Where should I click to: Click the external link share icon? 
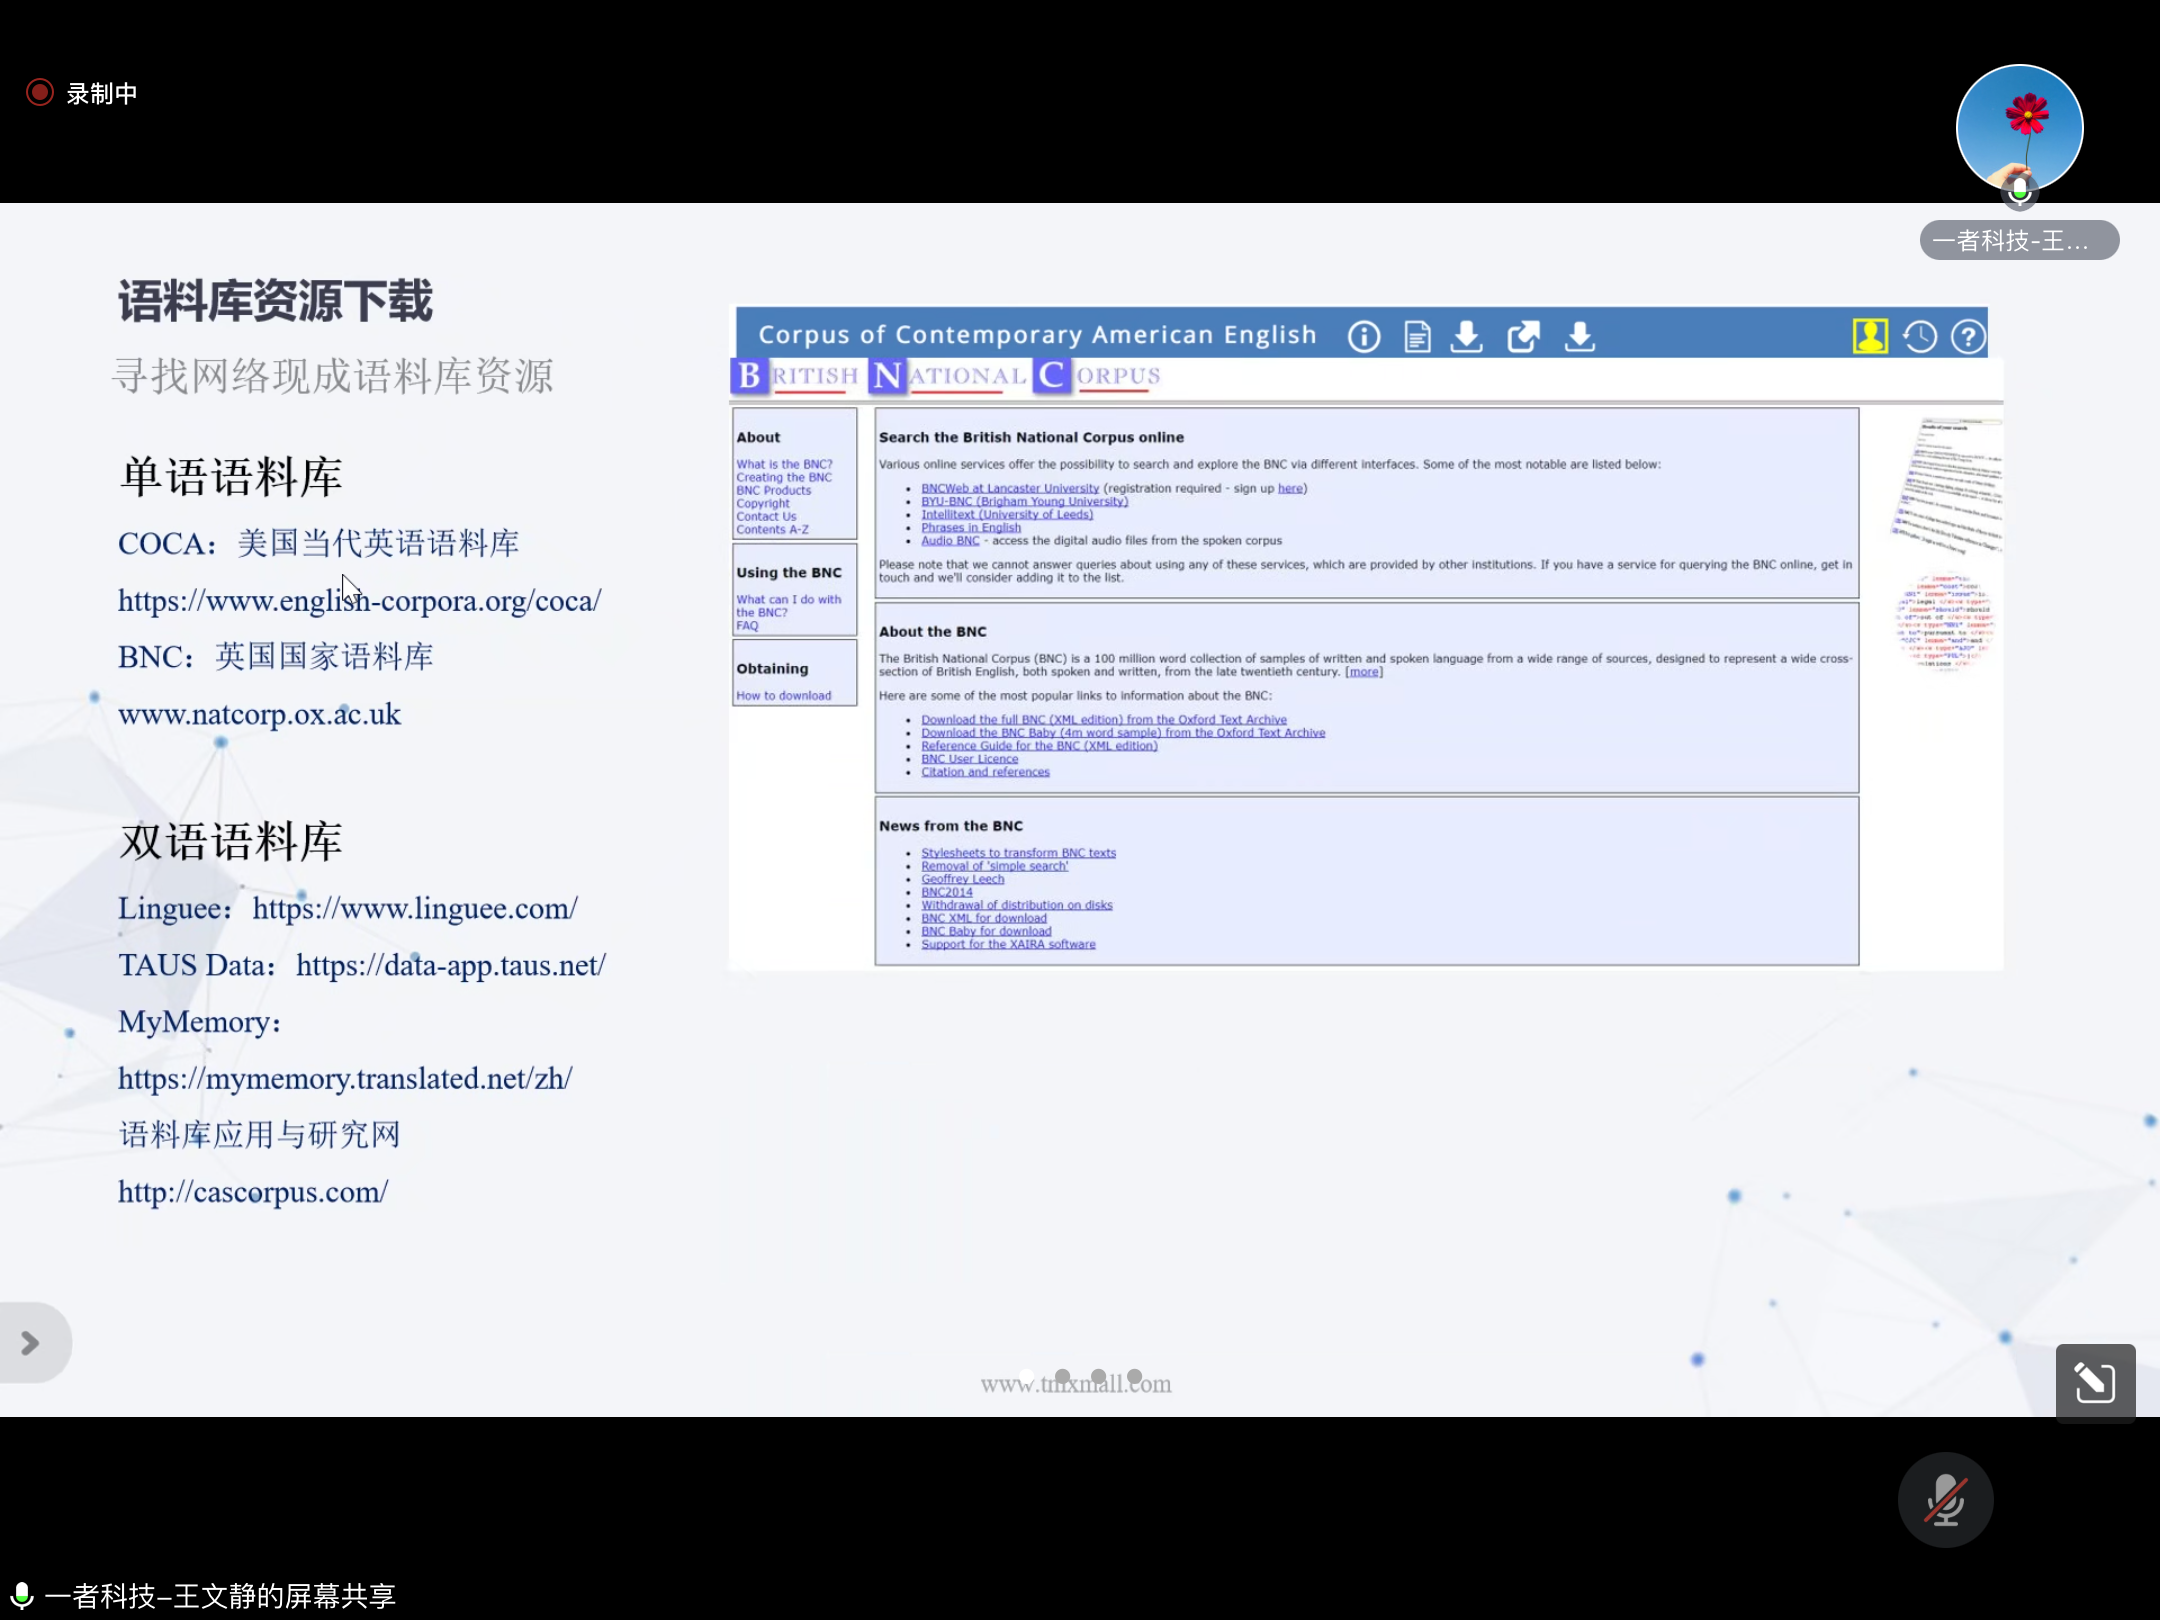point(1523,337)
